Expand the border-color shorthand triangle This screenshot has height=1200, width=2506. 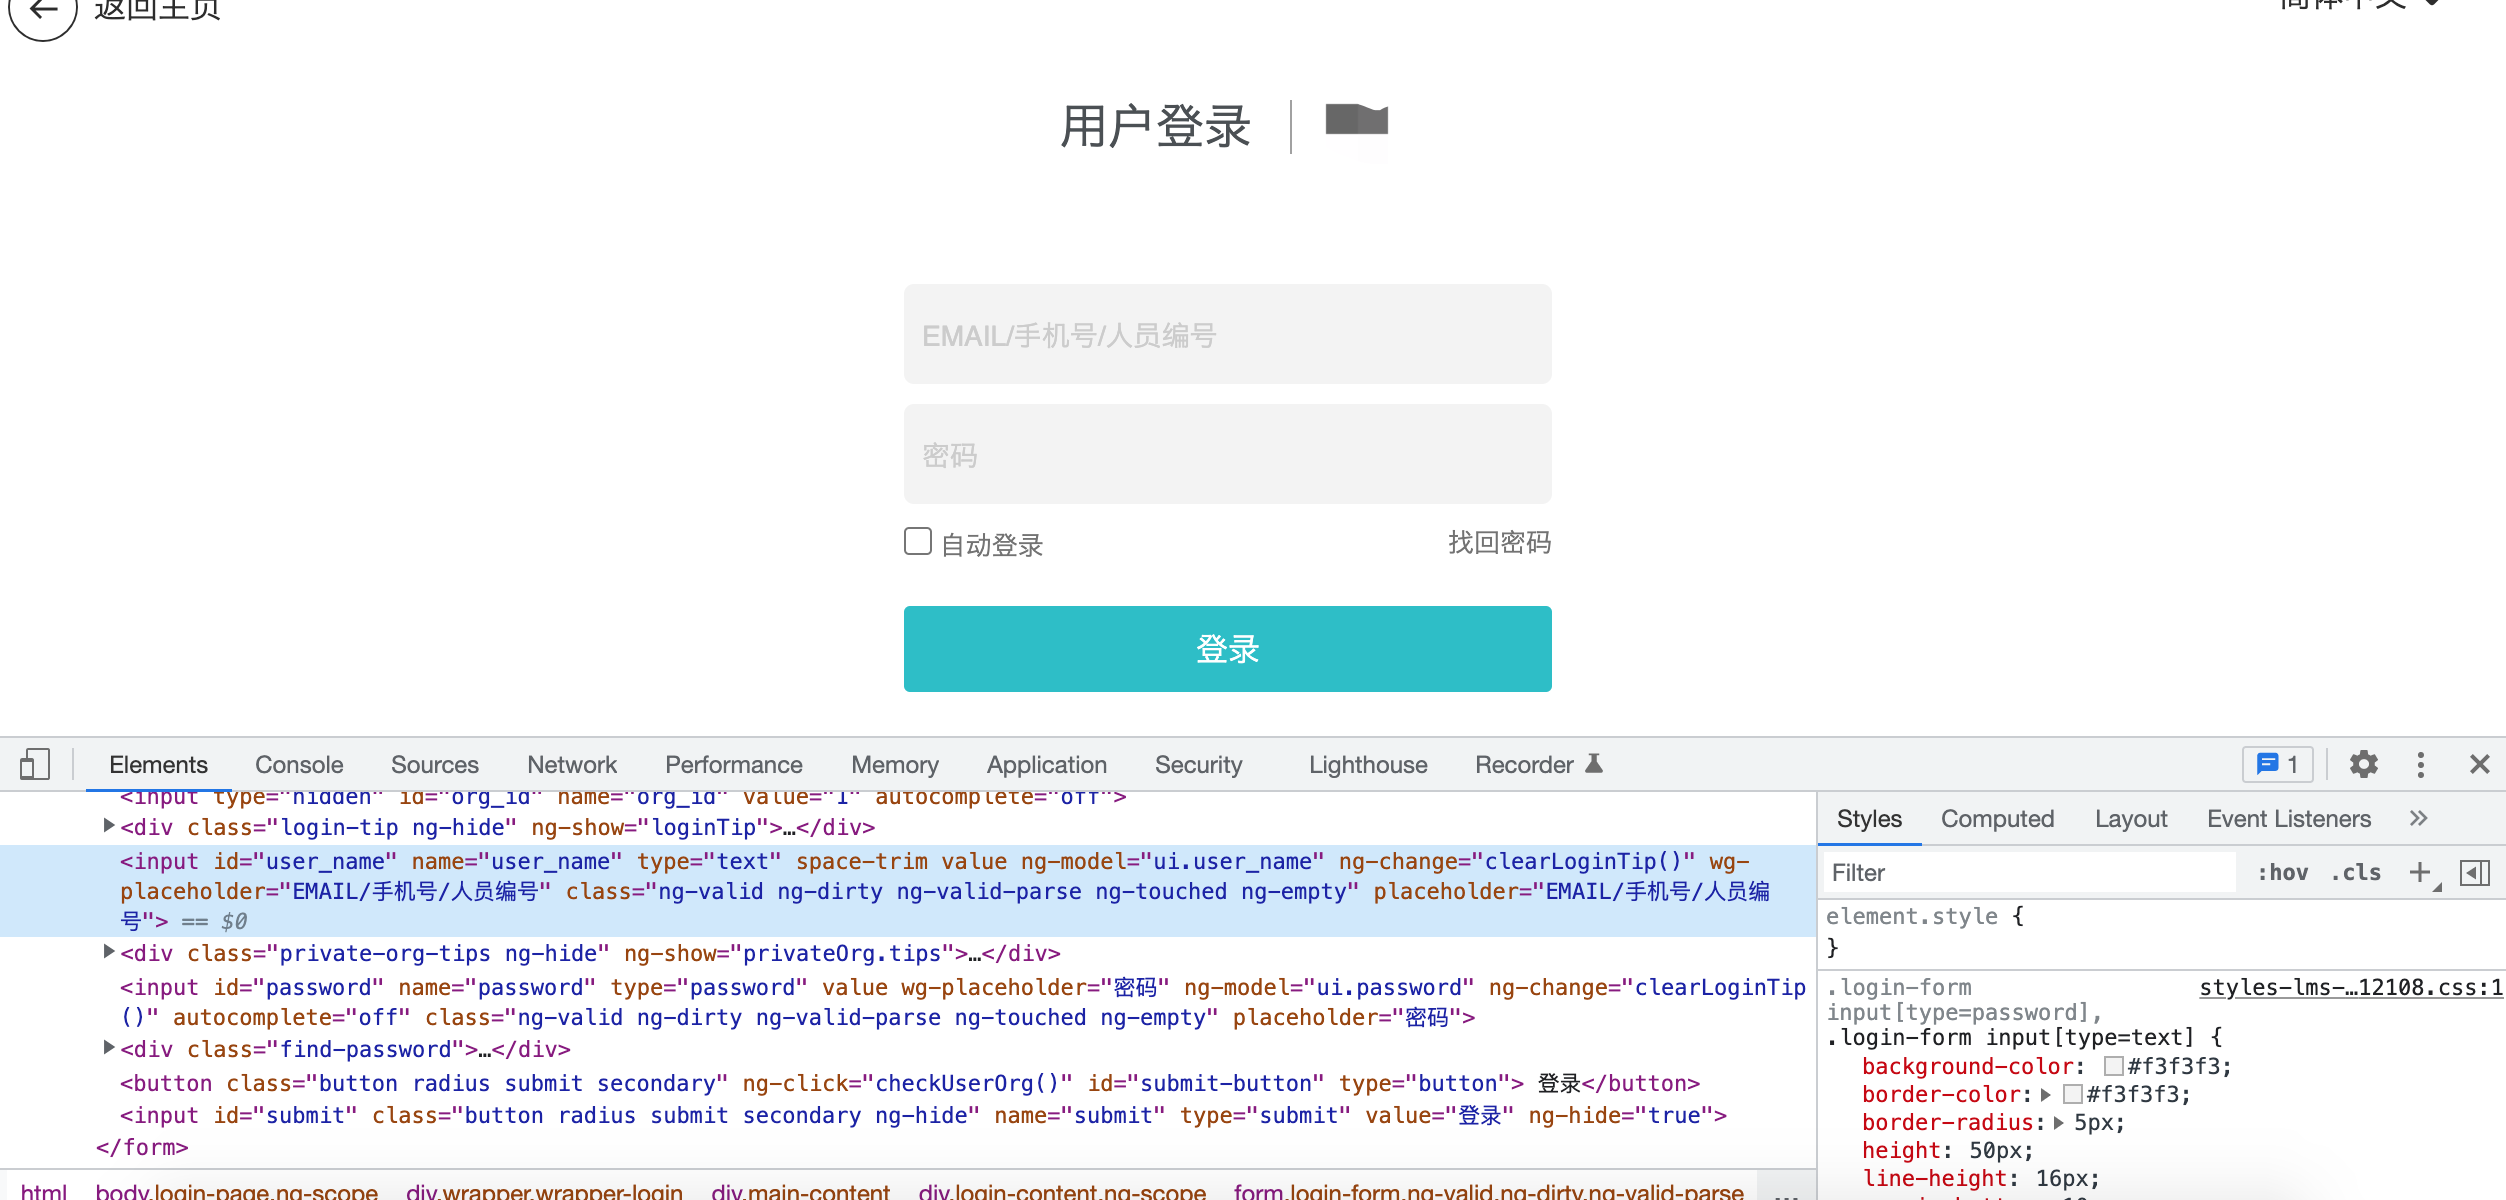2046,1094
